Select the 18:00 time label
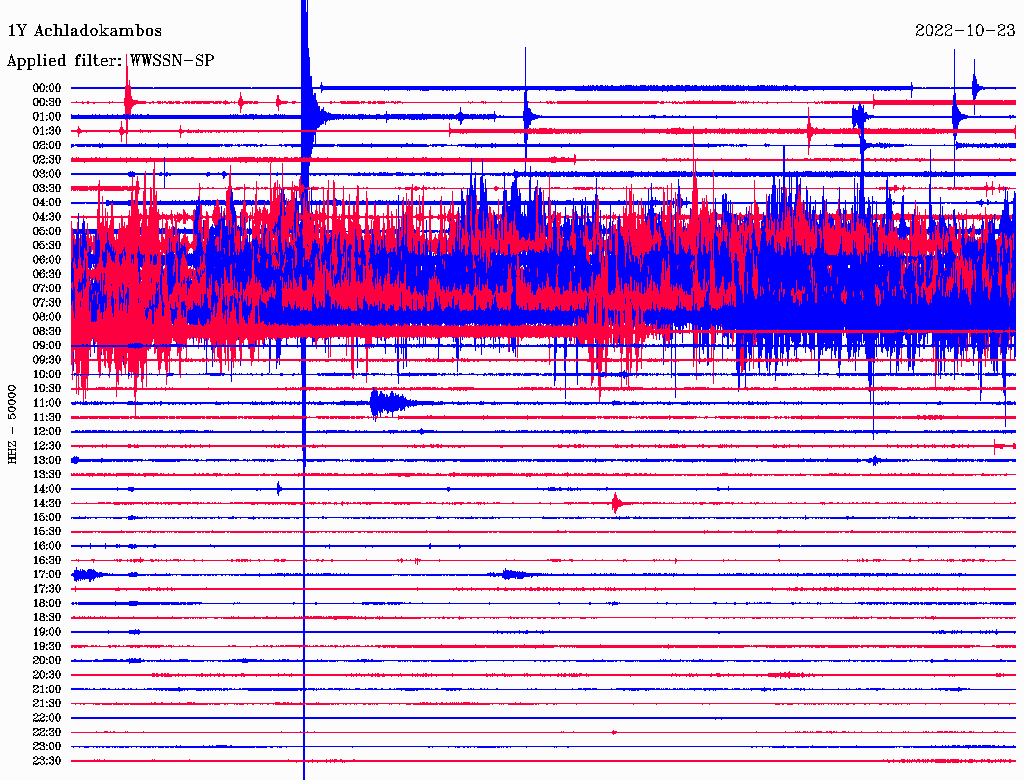 click(47, 604)
